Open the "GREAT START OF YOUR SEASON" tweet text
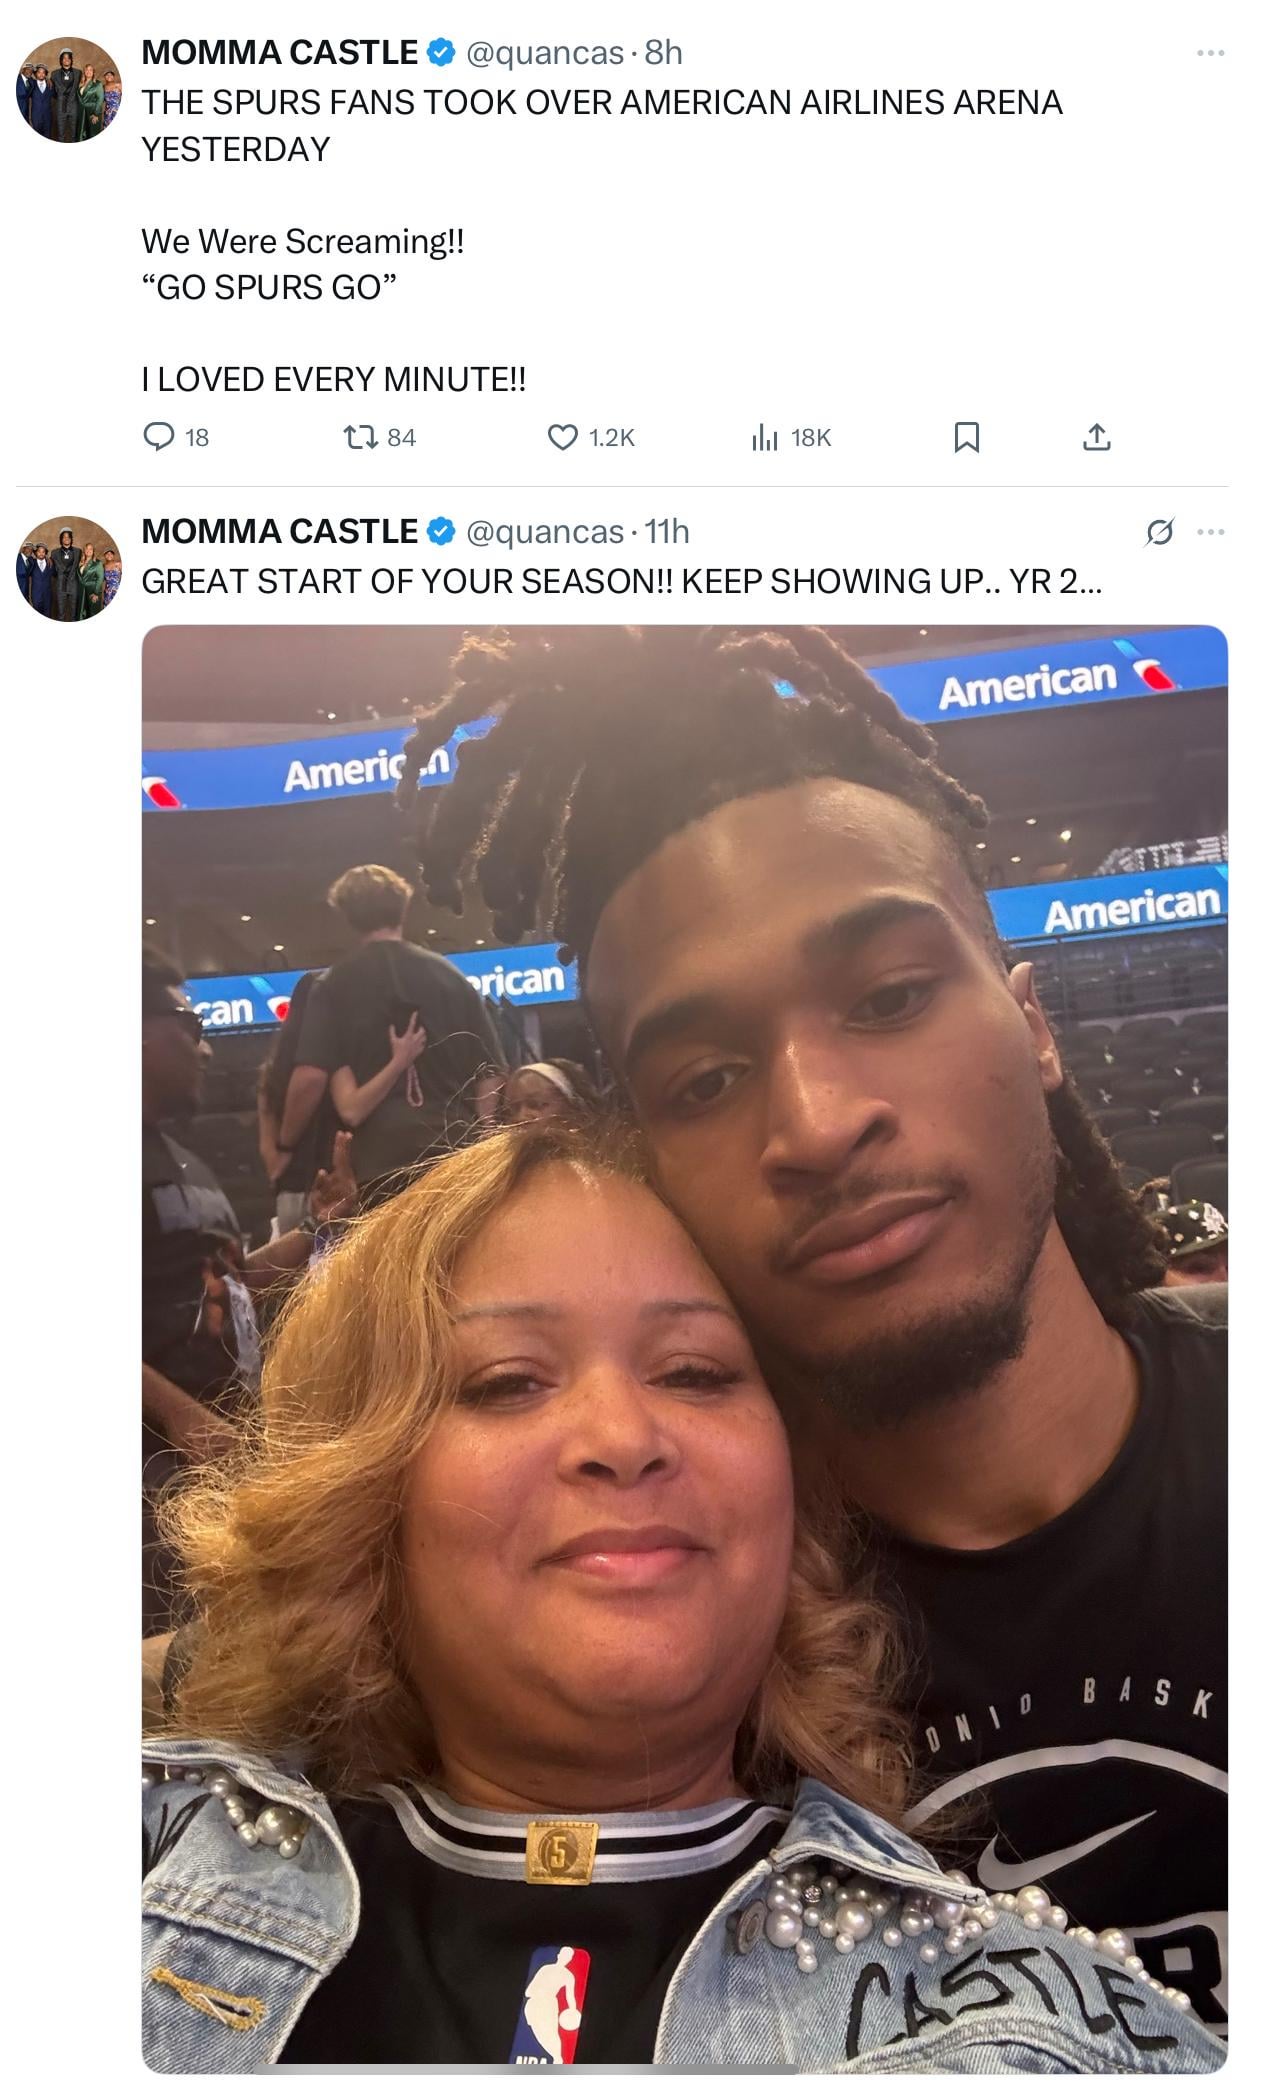 pos(620,581)
